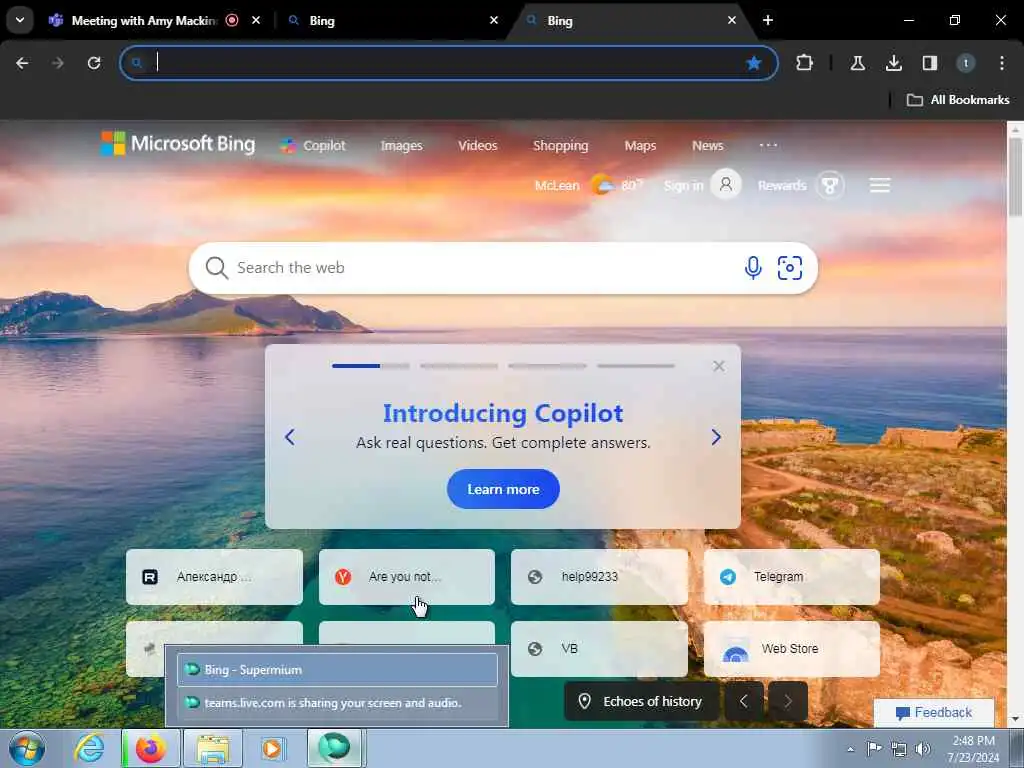Viewport: 1024px width, 768px height.
Task: Open Maps in Bing navigation
Action: coord(640,146)
